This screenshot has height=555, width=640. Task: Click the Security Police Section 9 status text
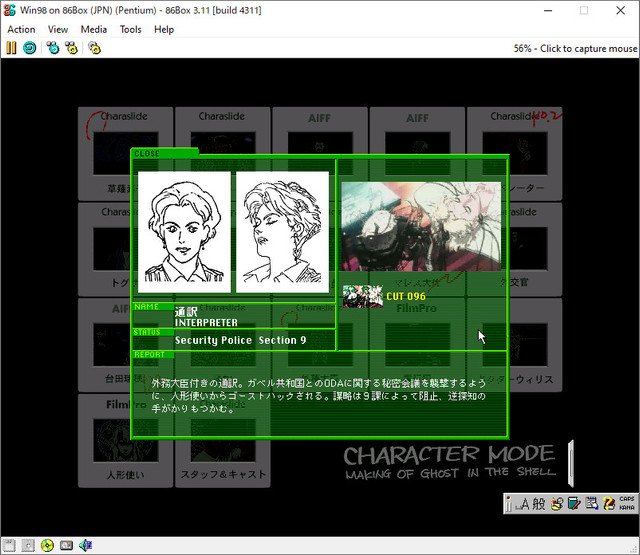click(240, 340)
